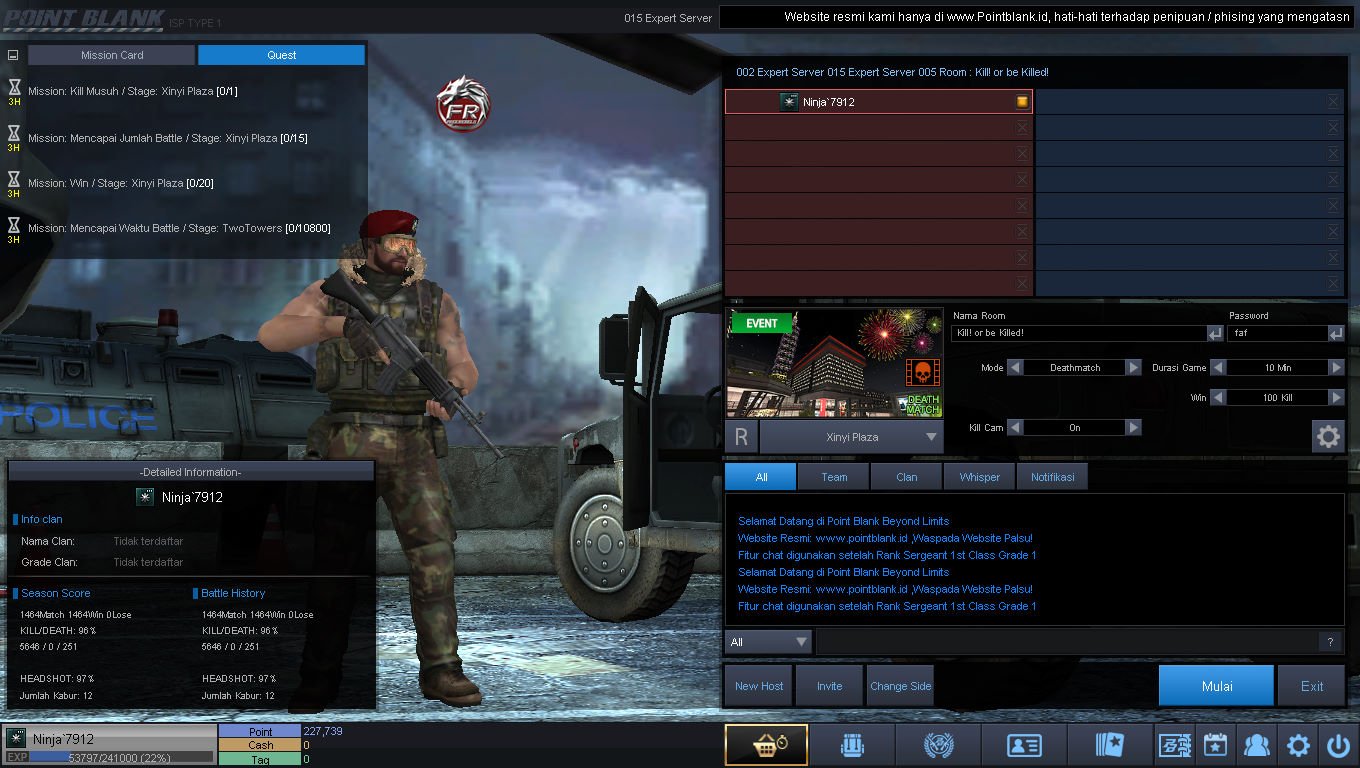Screen dimensions: 1360x768
Task: Click the Change Side button
Action: pyautogui.click(x=900, y=686)
